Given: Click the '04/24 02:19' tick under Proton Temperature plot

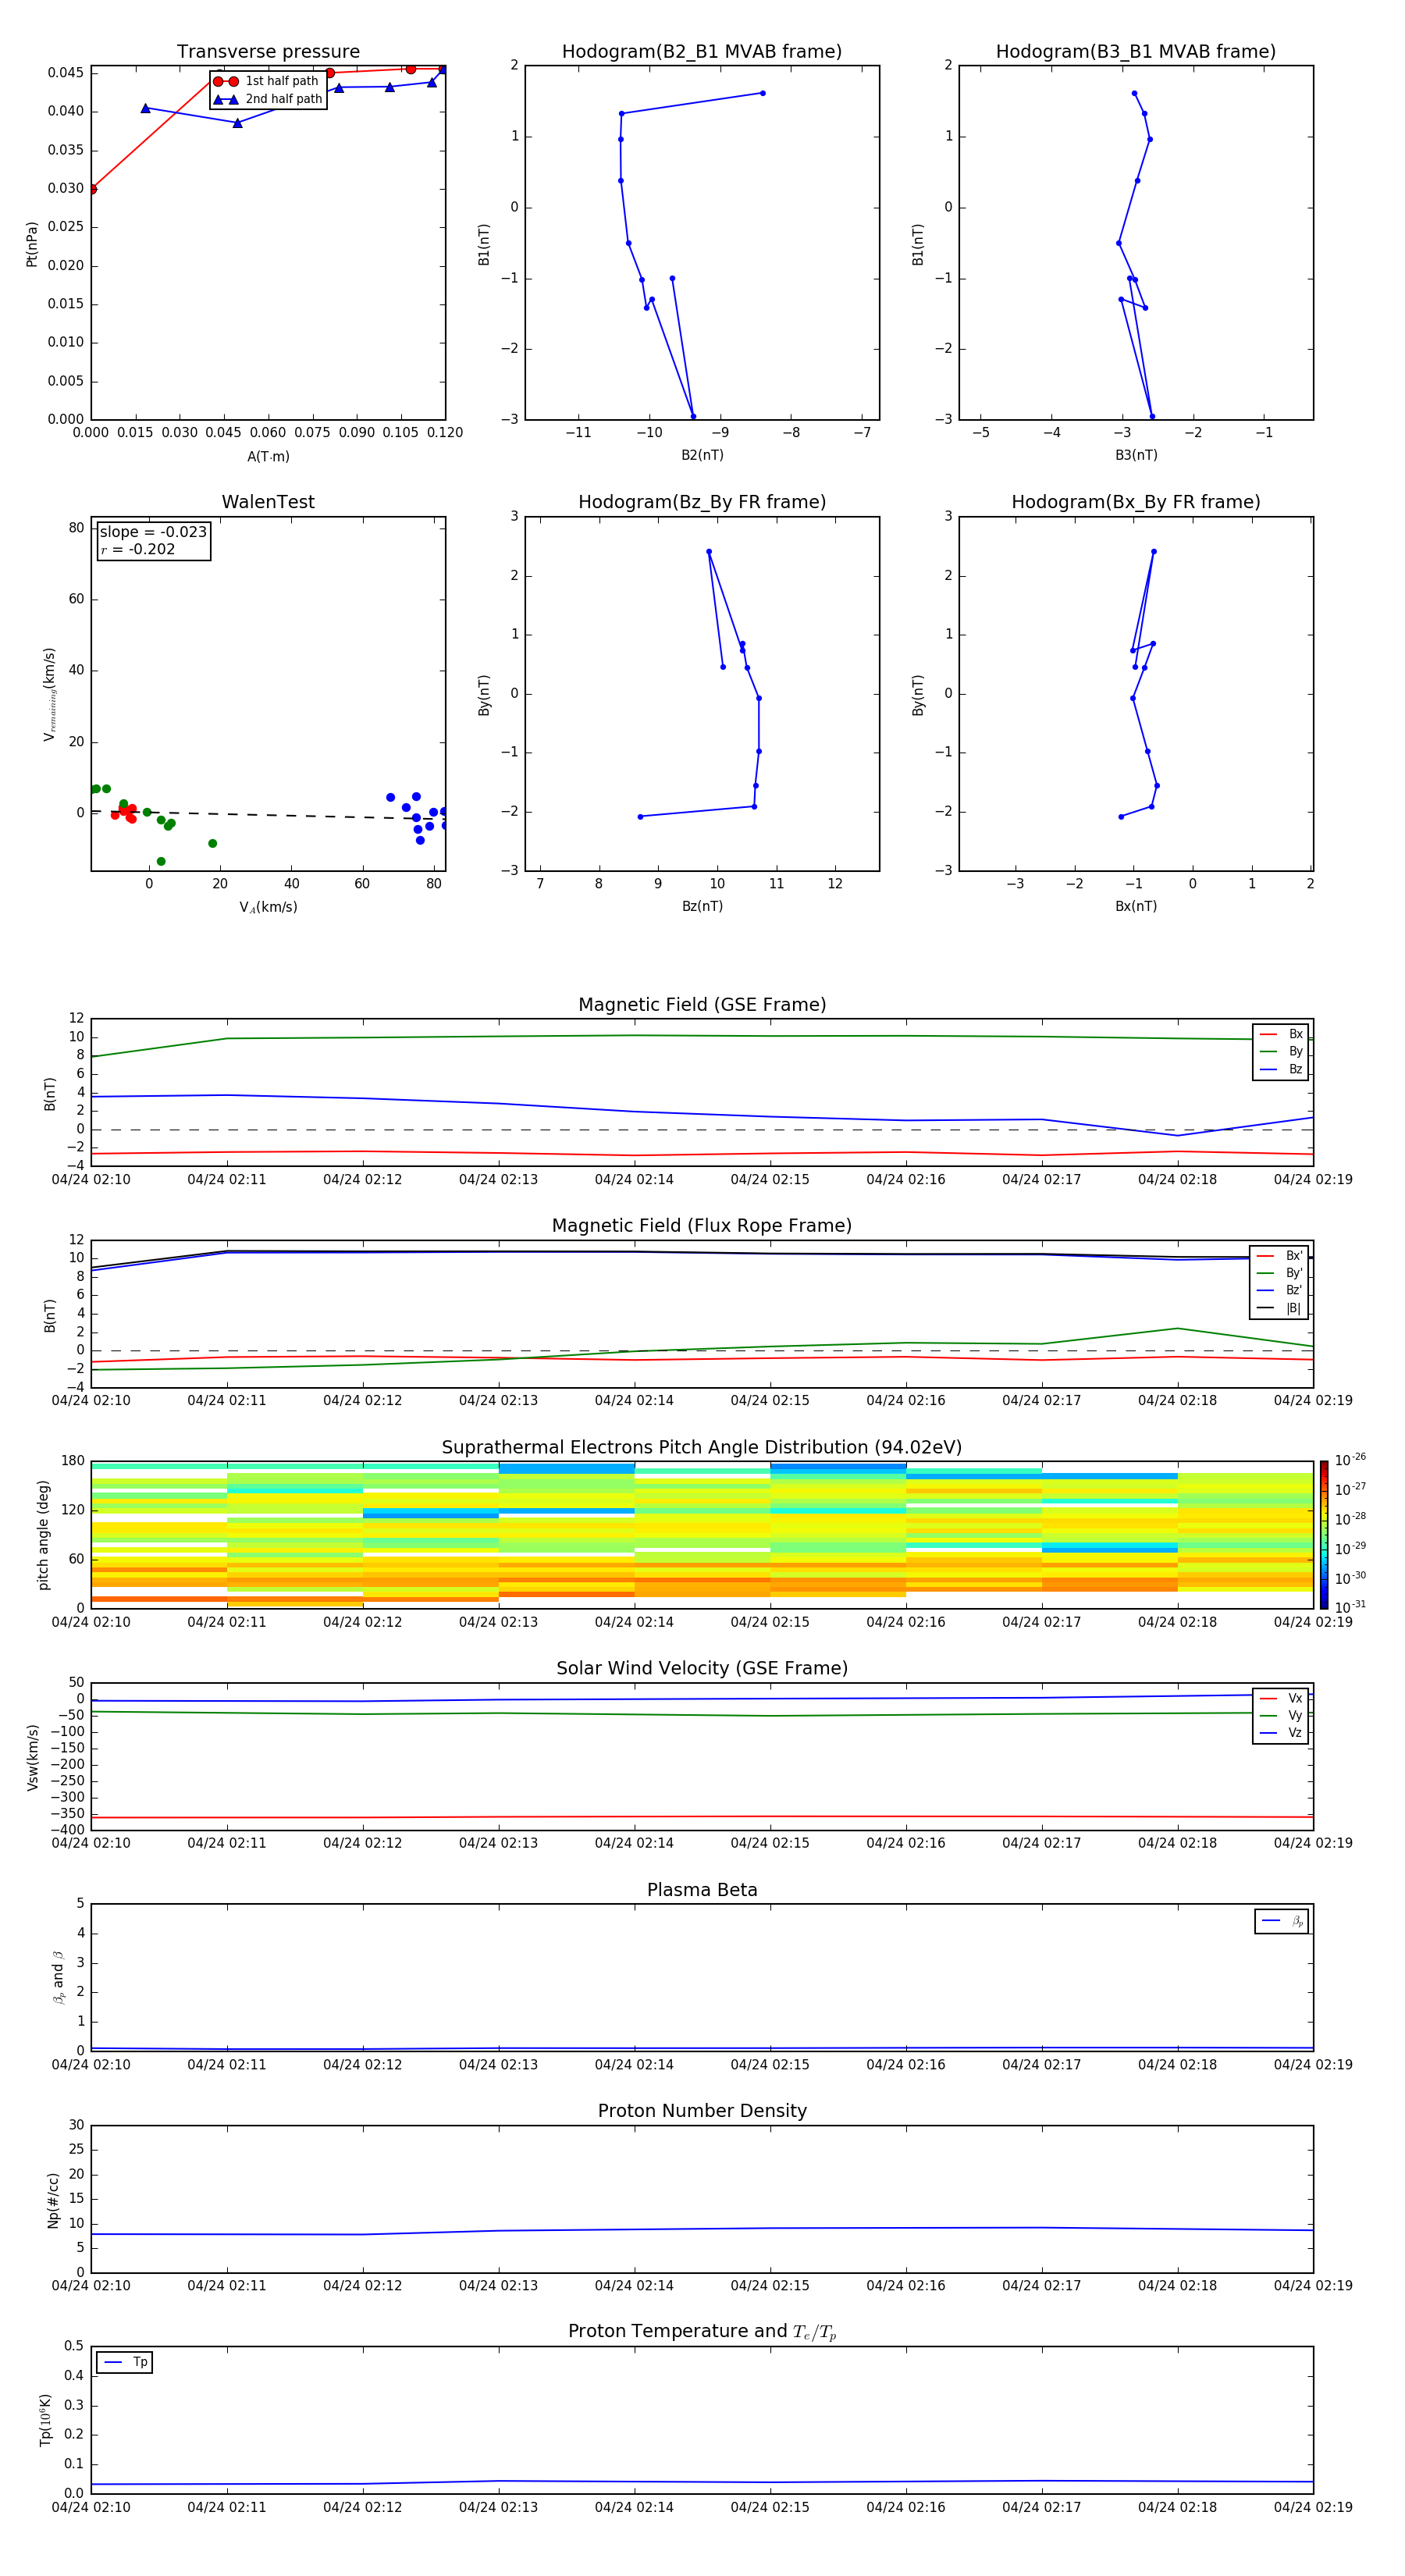Looking at the screenshot, I should click(1313, 2507).
